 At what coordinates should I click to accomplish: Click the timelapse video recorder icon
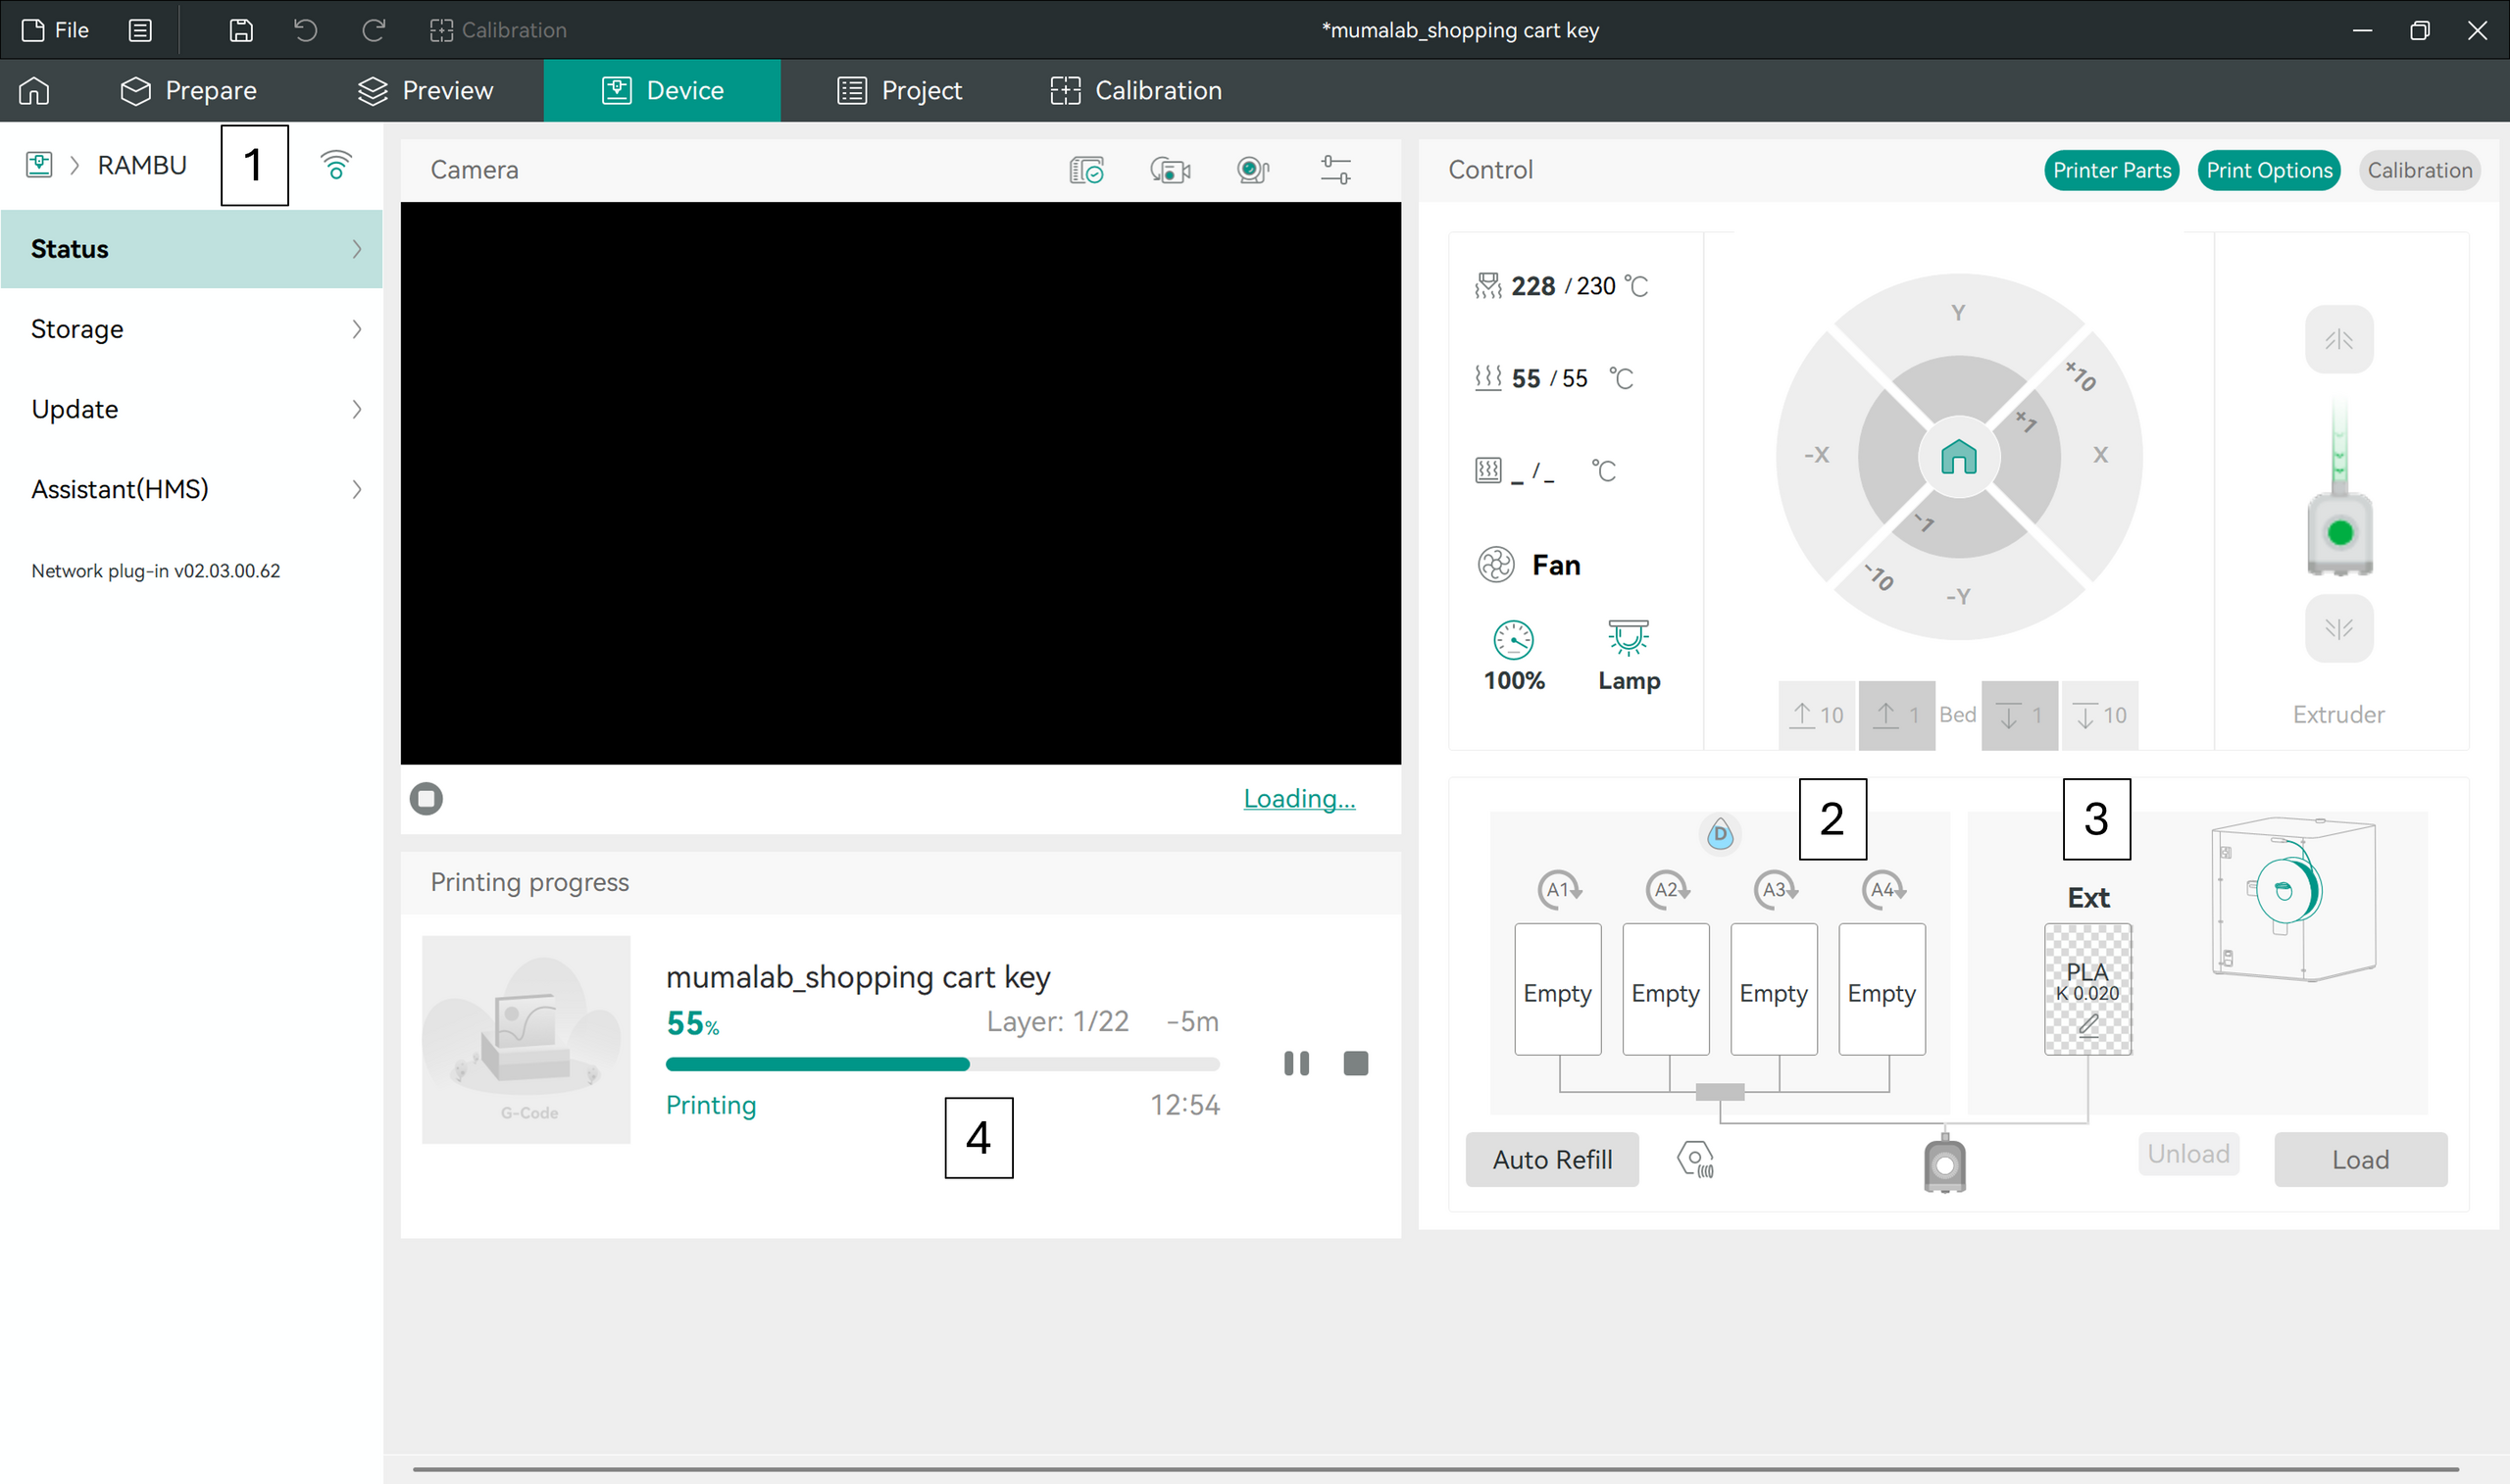tap(1169, 169)
